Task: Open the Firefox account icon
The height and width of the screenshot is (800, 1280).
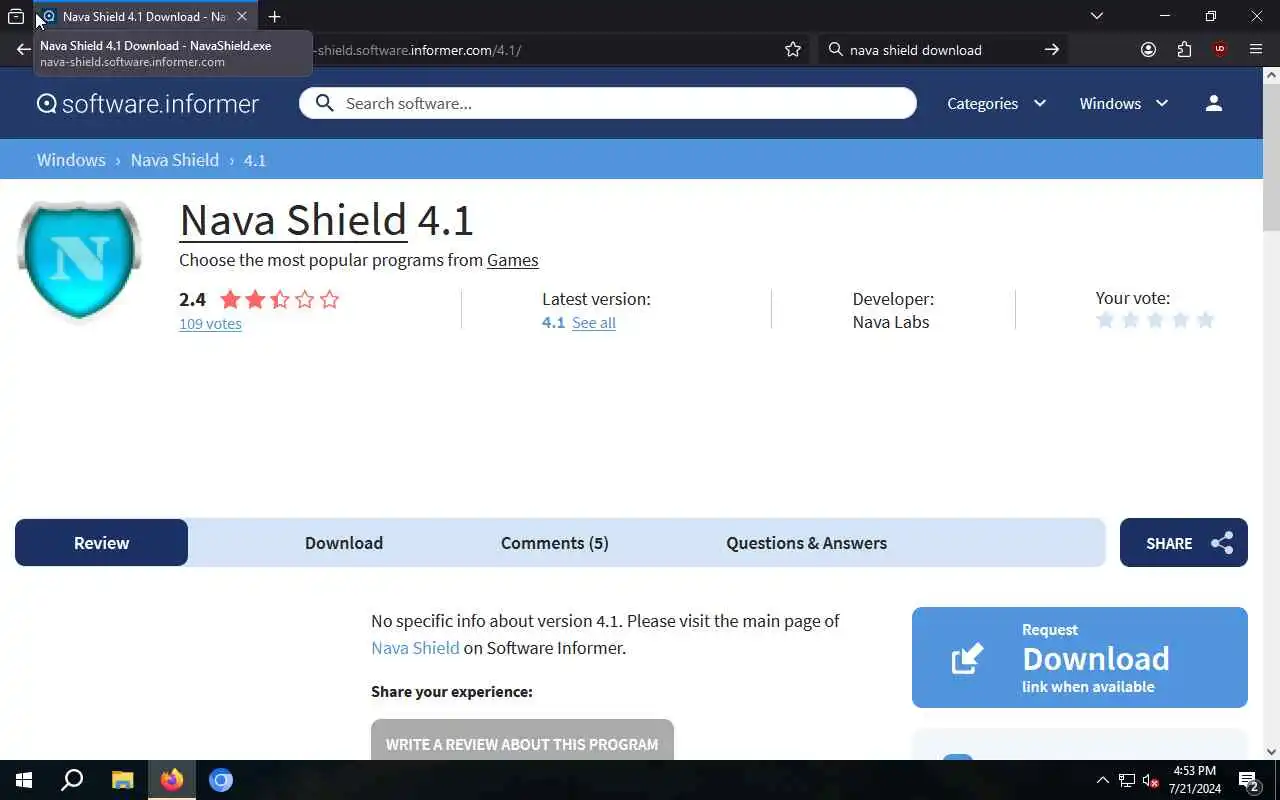Action: [1148, 49]
